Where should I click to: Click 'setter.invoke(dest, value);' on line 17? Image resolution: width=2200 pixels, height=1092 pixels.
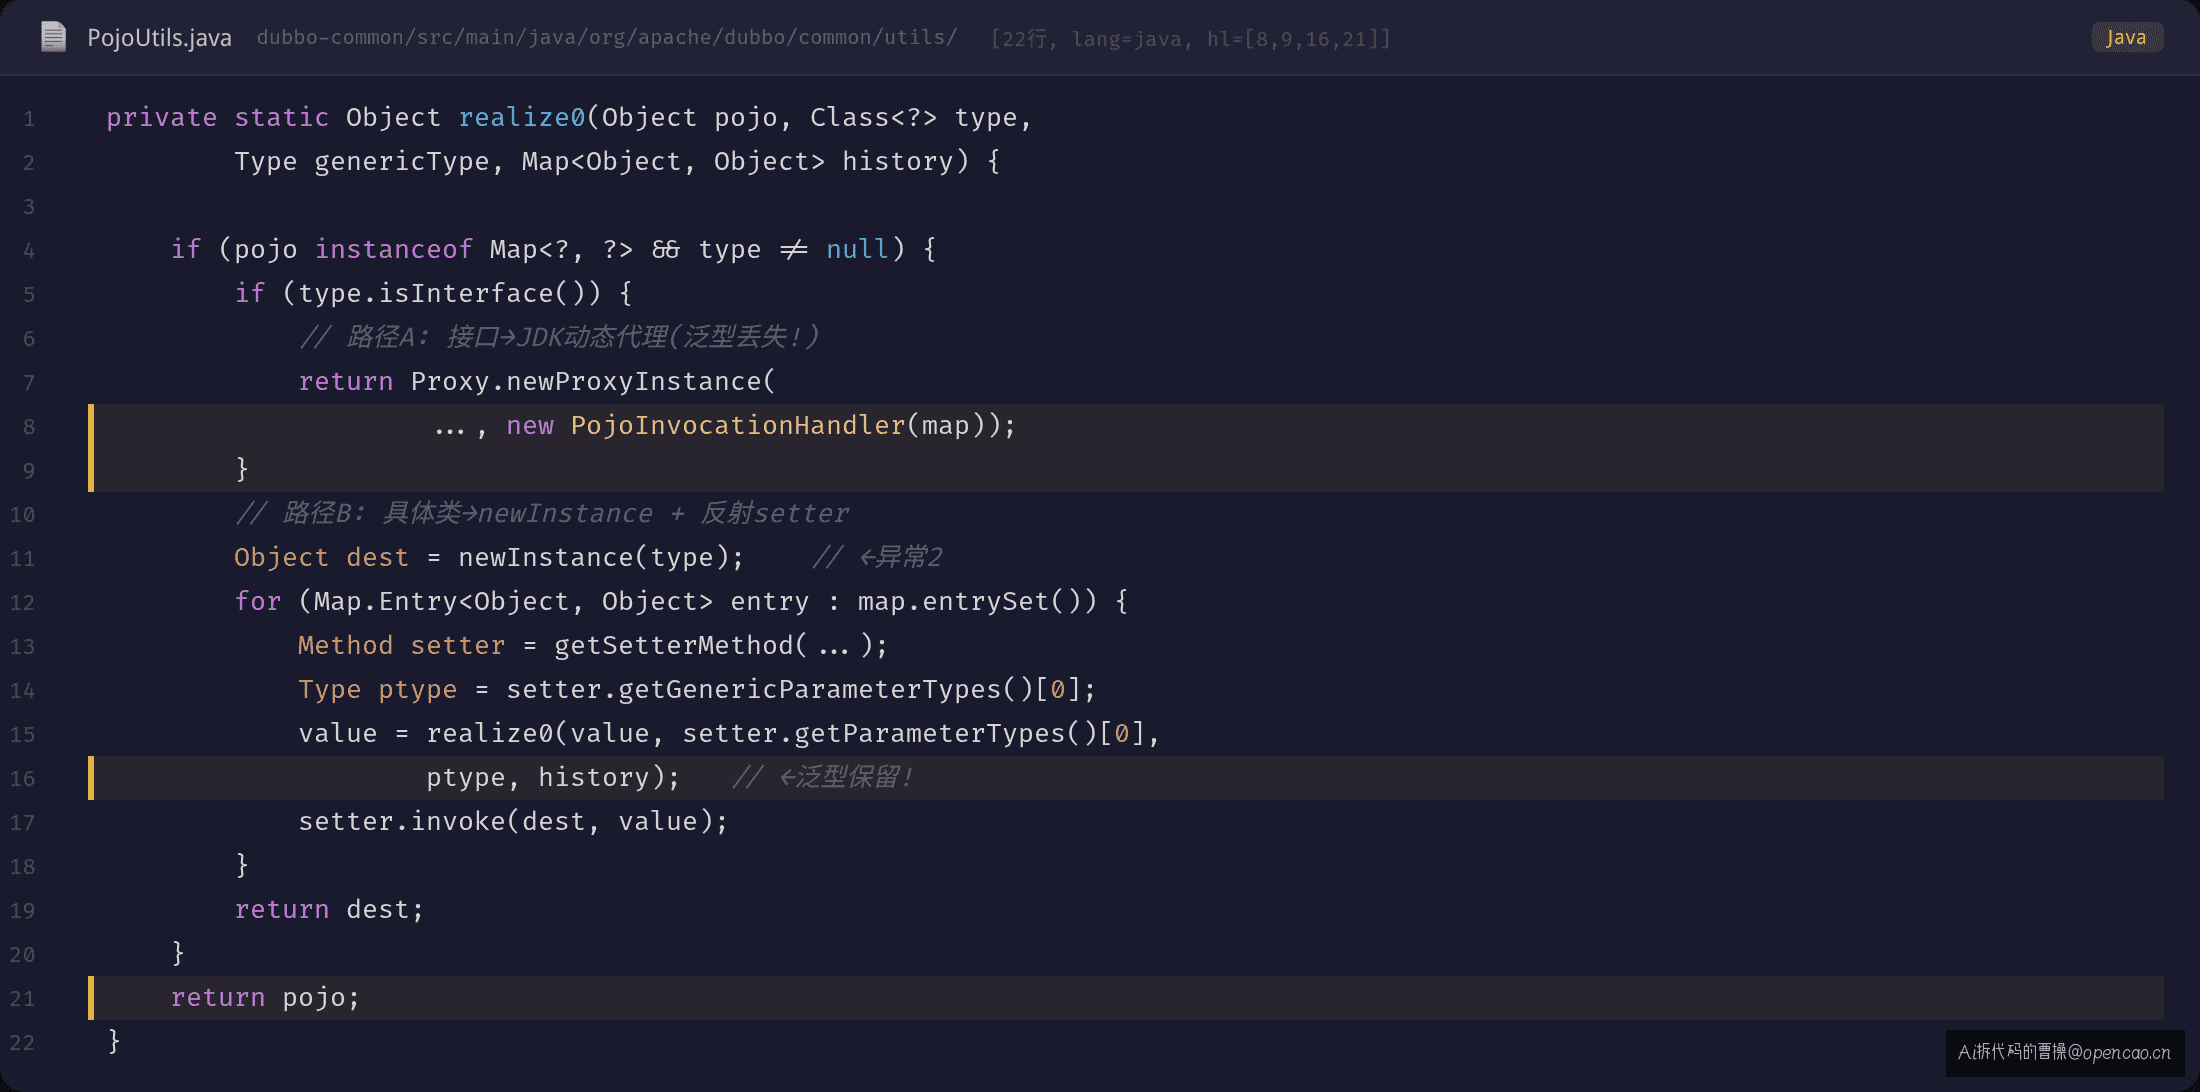click(514, 821)
